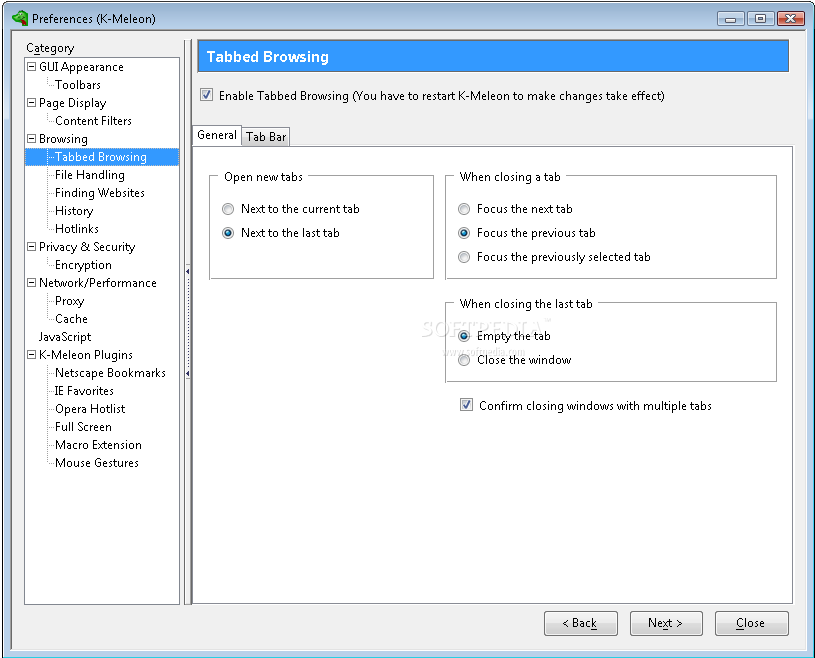Select Empty the tab radio button
815x658 pixels.
464,336
